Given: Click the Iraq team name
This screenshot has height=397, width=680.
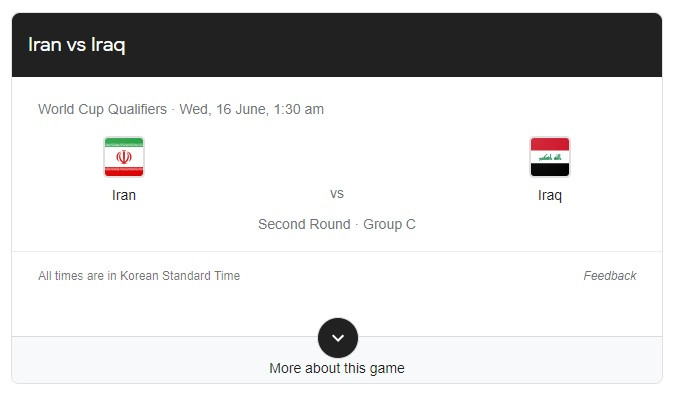Looking at the screenshot, I should pos(549,195).
